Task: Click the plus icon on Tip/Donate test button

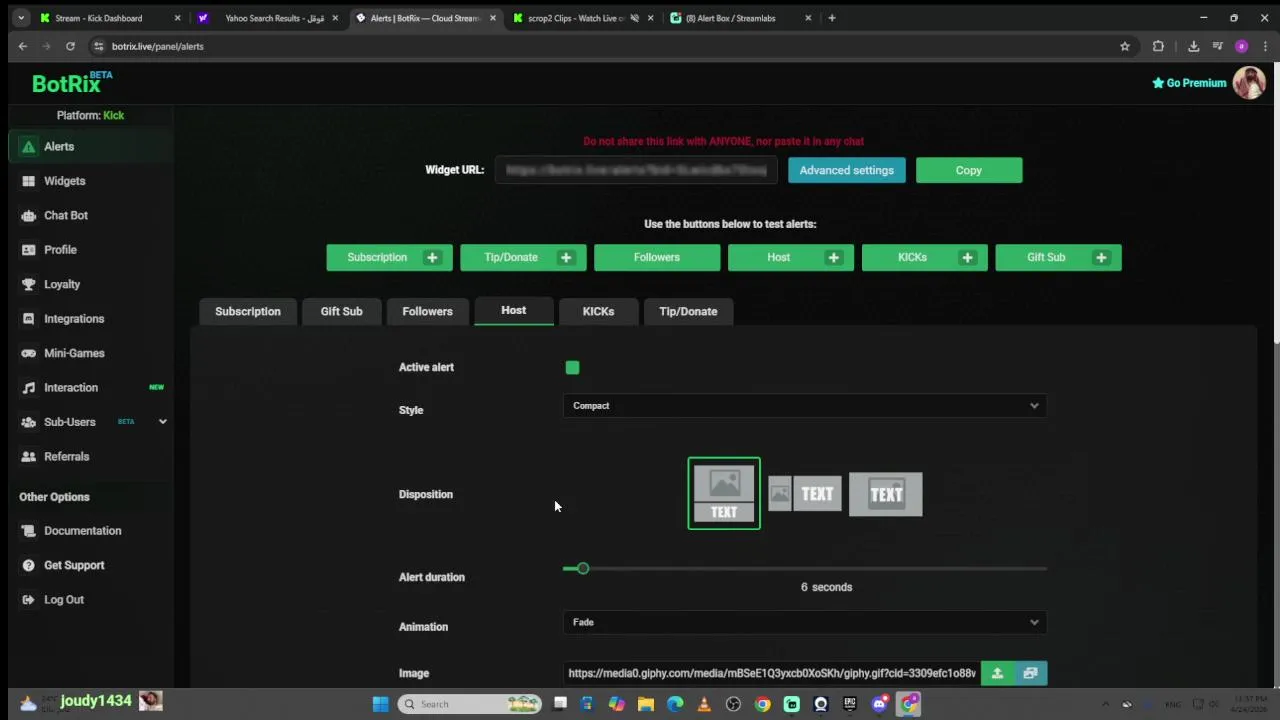Action: tap(566, 258)
